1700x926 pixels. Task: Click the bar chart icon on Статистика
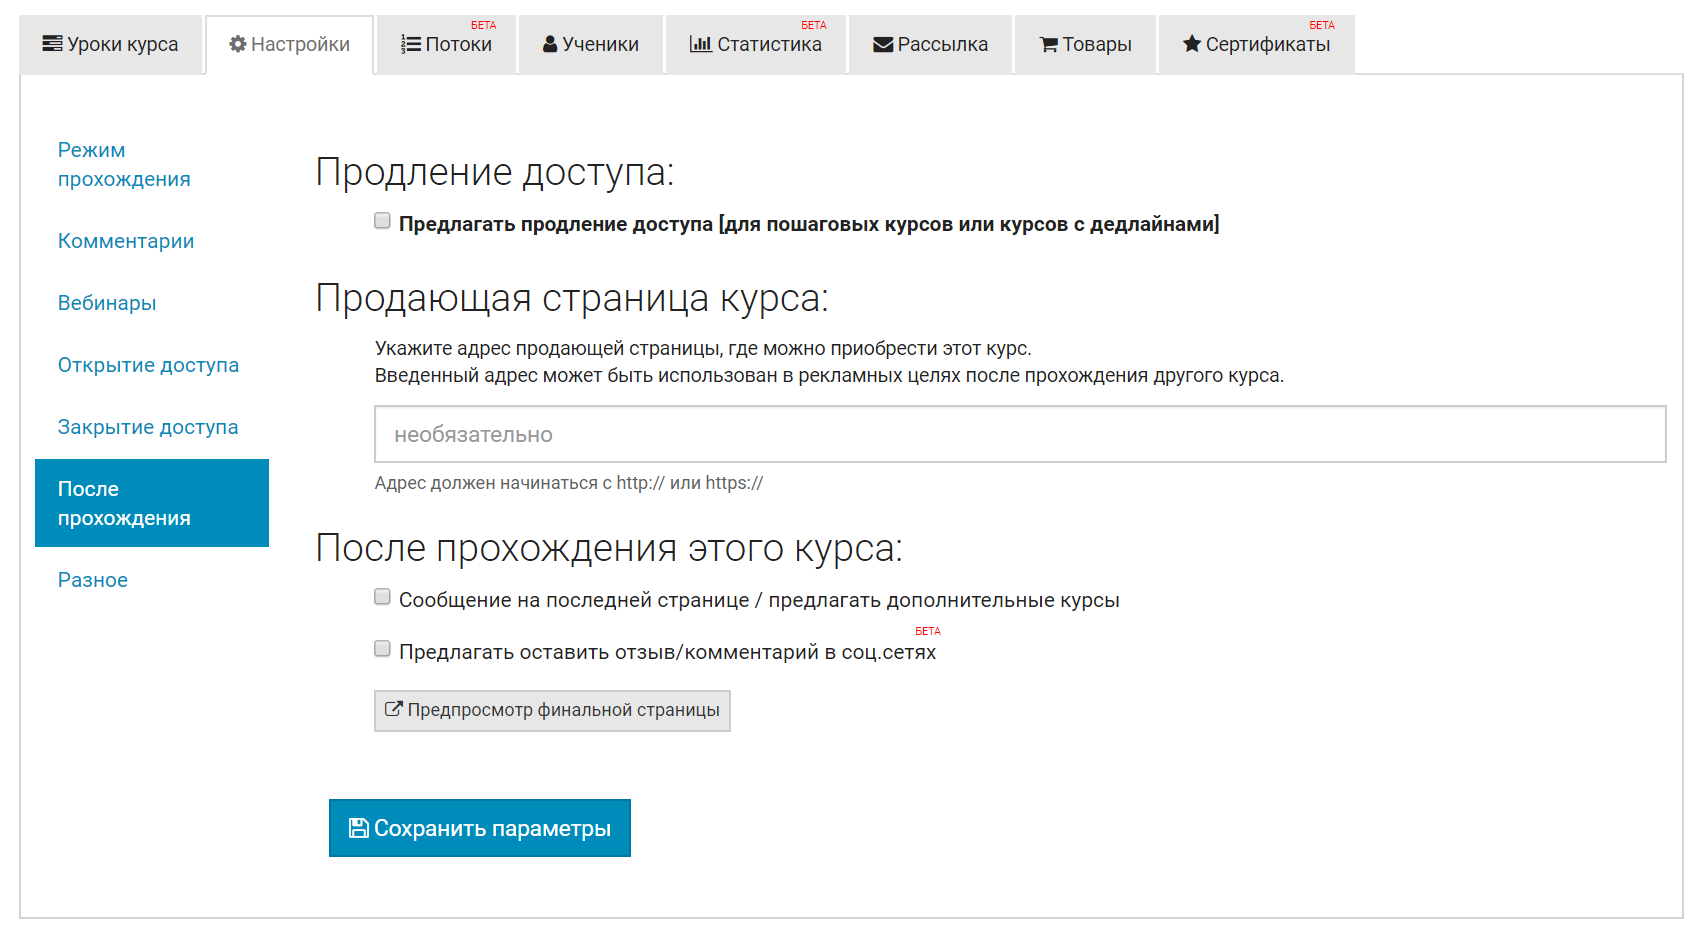point(700,44)
